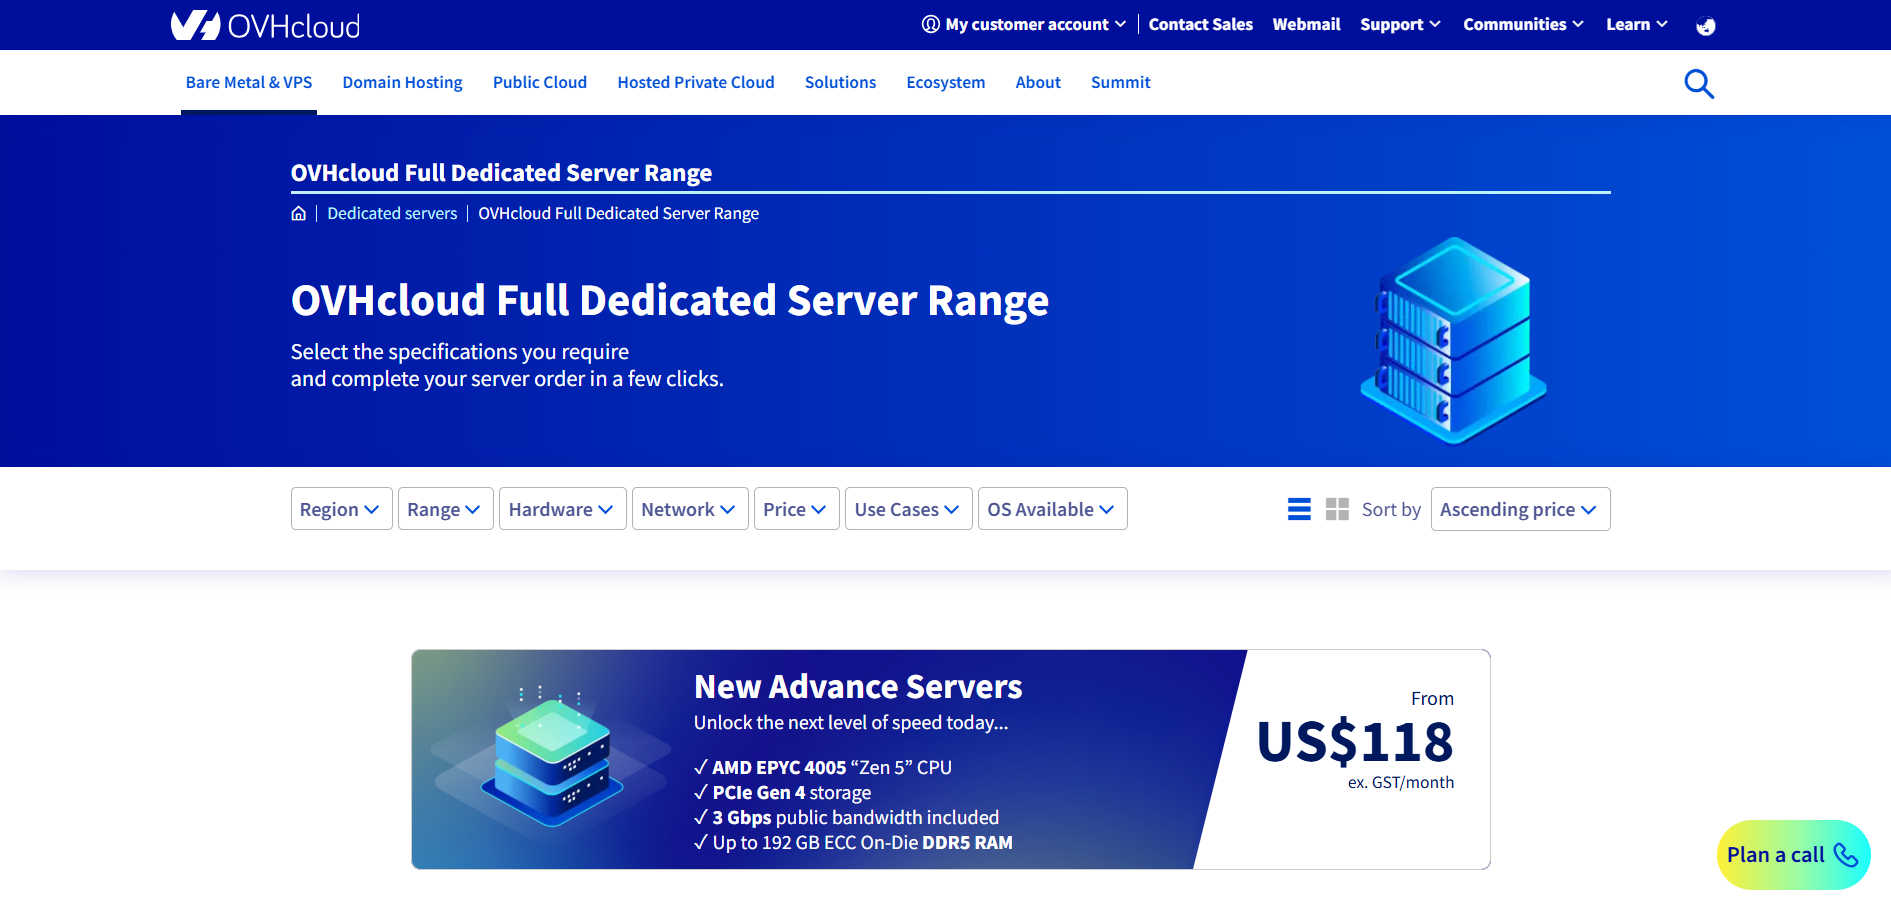Switch to grid view layout
The height and width of the screenshot is (902, 1891).
[x=1337, y=509]
